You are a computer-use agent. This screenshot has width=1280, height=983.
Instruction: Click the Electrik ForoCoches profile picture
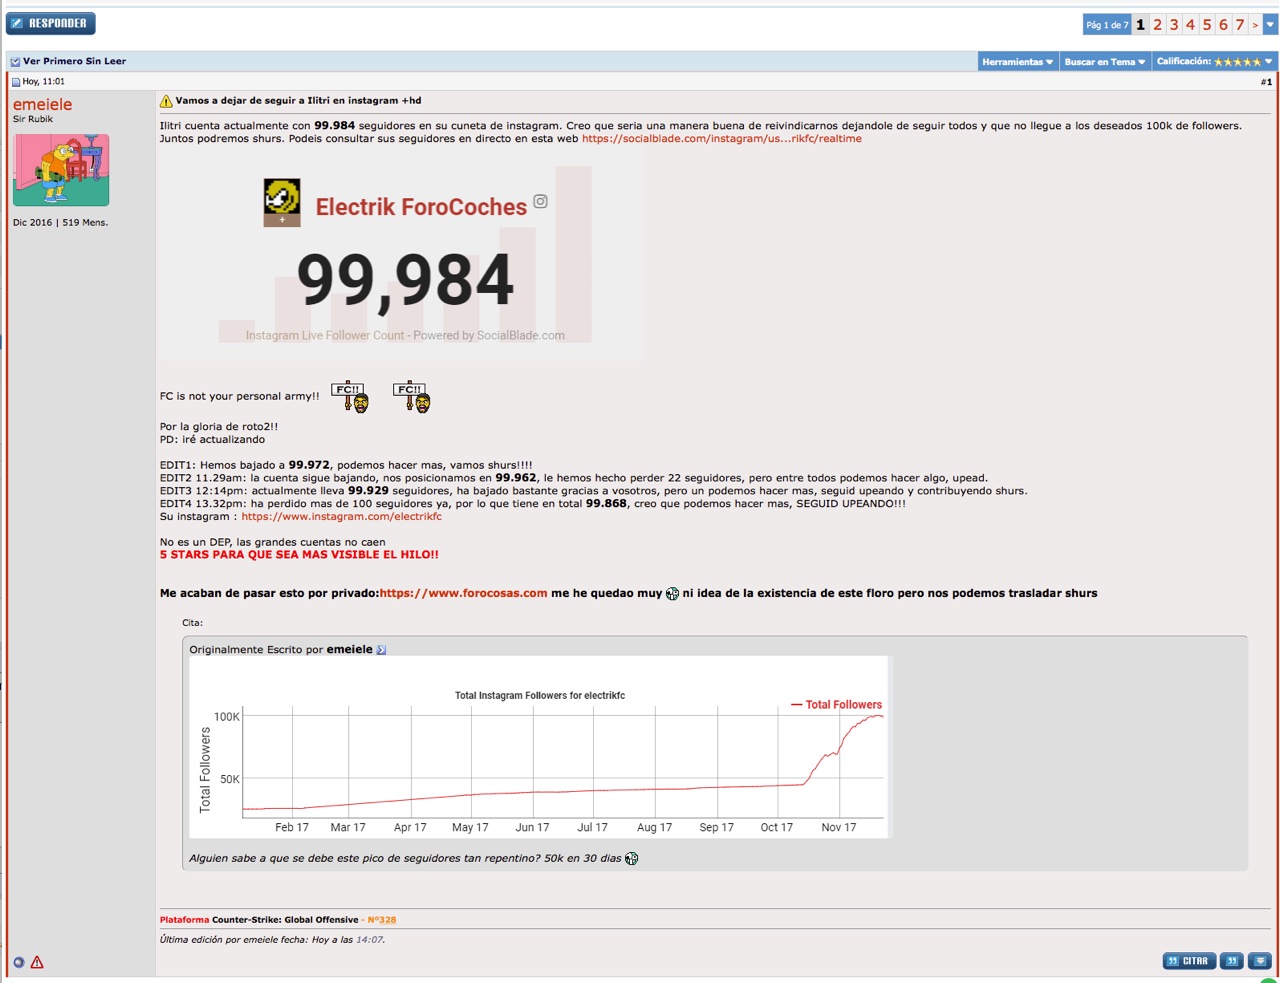point(282,202)
